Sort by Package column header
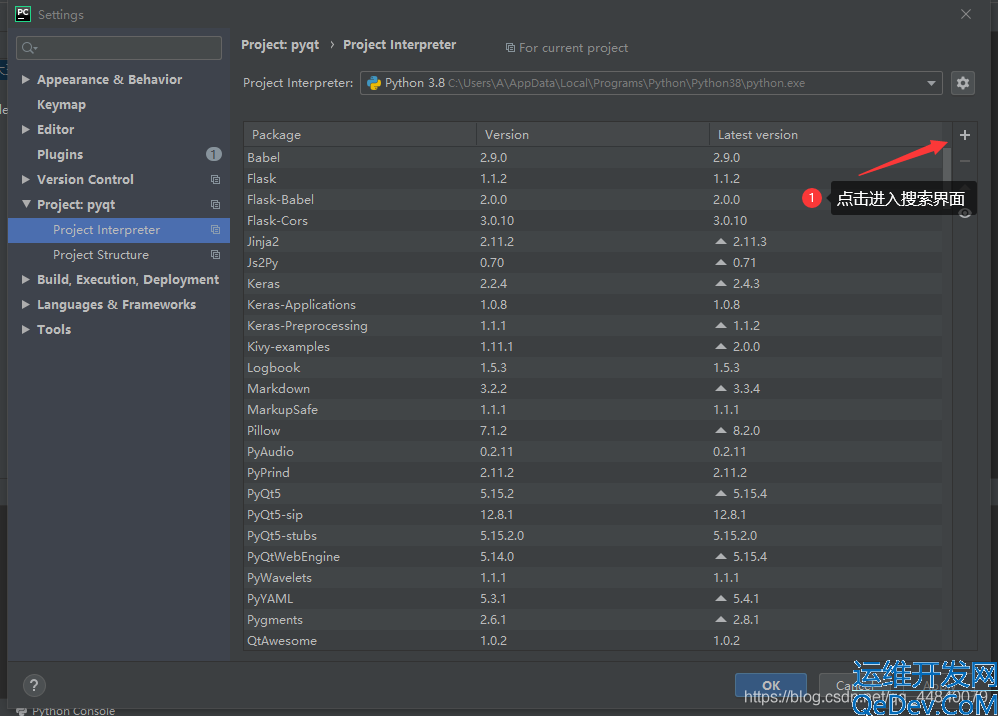998x716 pixels. coord(360,135)
